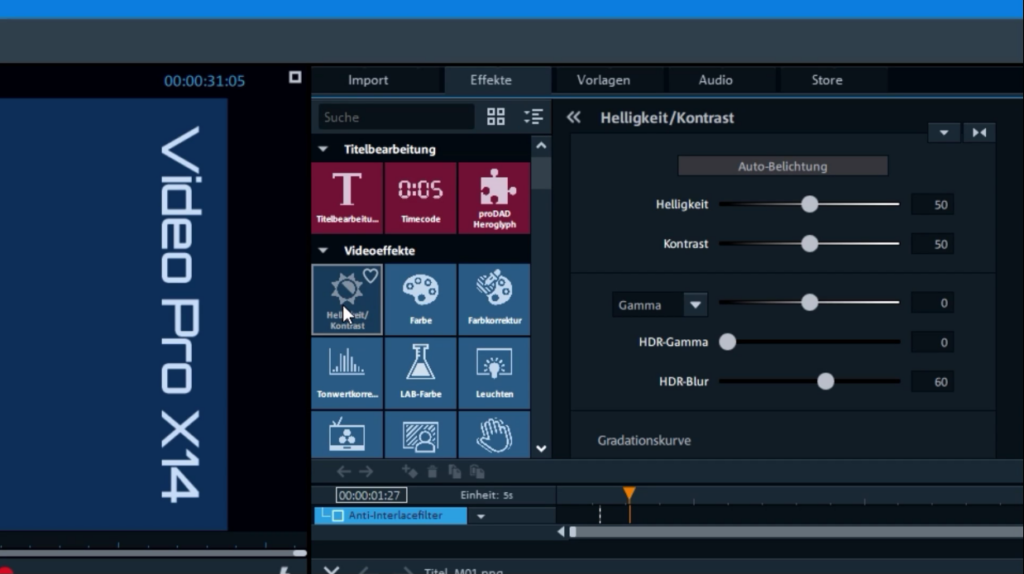Image resolution: width=1024 pixels, height=574 pixels.
Task: Switch to the Import tab
Action: click(368, 80)
